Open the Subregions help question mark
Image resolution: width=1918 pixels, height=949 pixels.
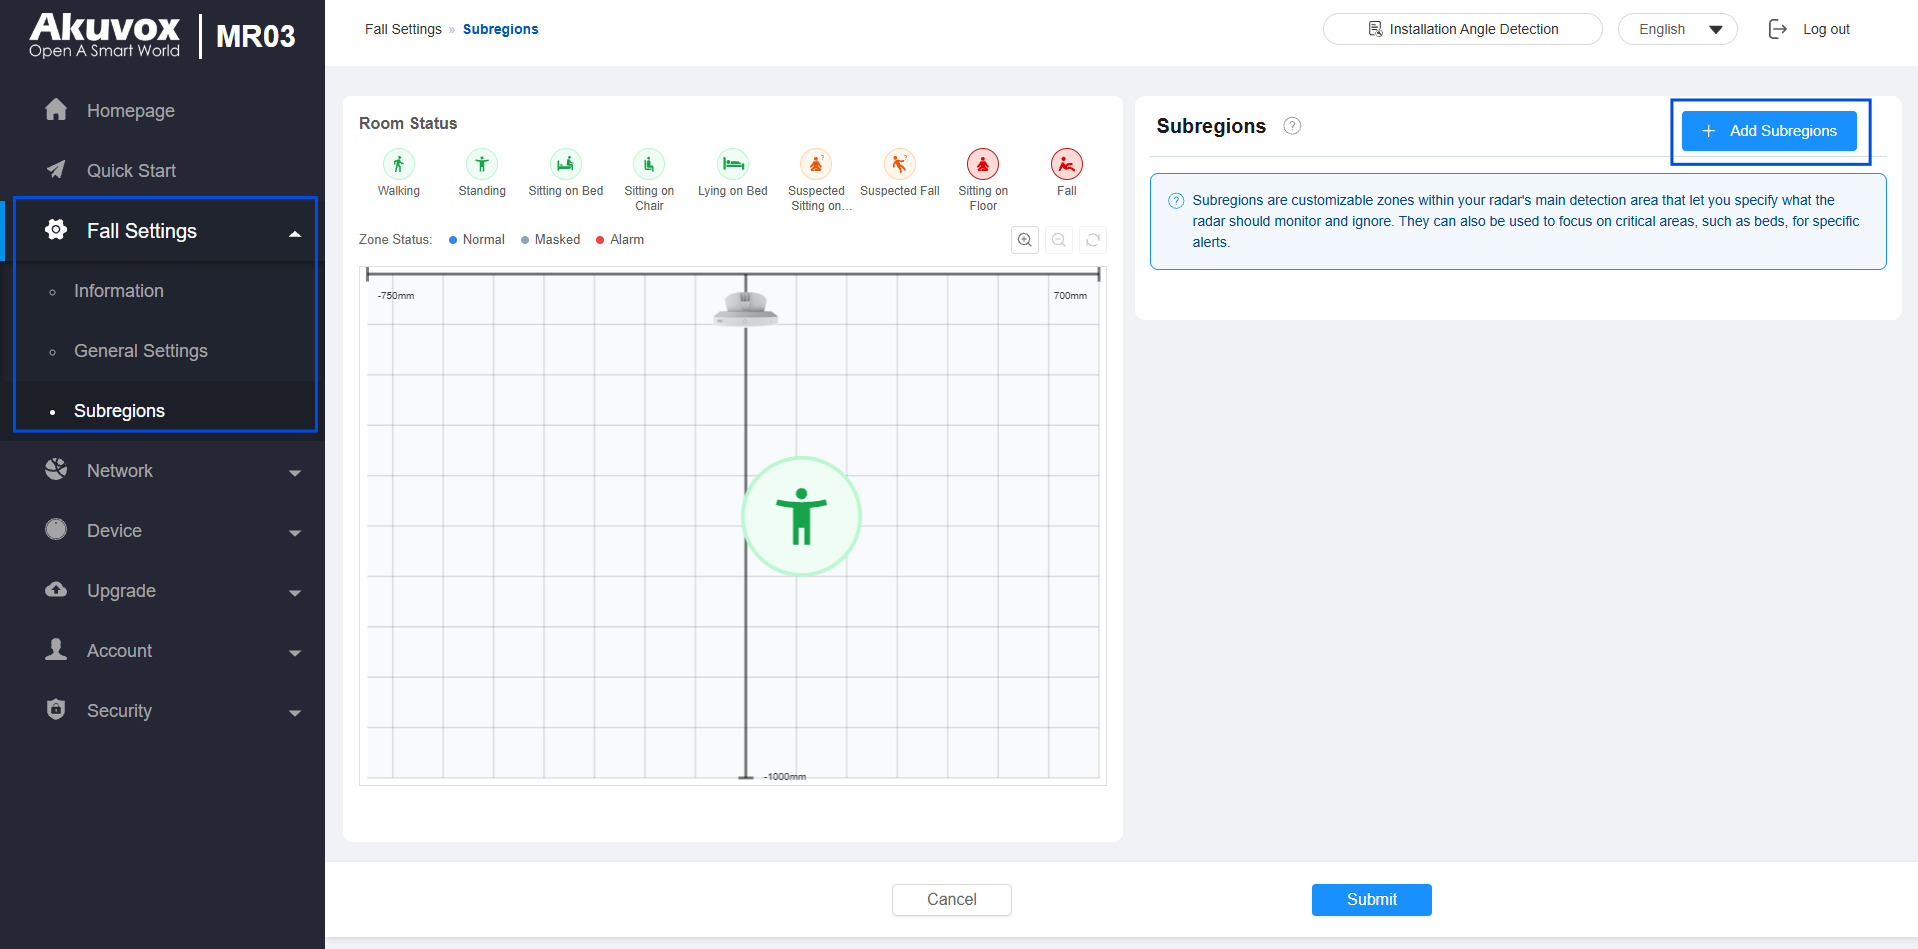coord(1292,126)
